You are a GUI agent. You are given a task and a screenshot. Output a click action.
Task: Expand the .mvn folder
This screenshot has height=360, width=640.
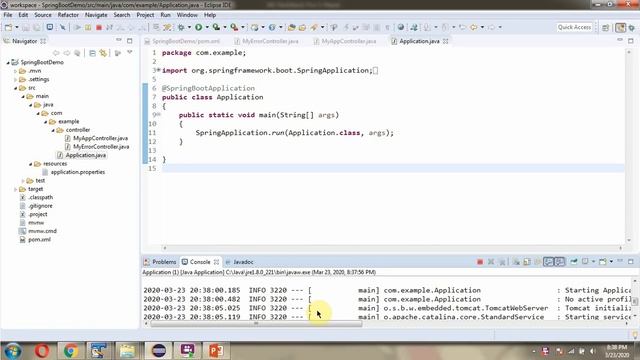(16, 71)
